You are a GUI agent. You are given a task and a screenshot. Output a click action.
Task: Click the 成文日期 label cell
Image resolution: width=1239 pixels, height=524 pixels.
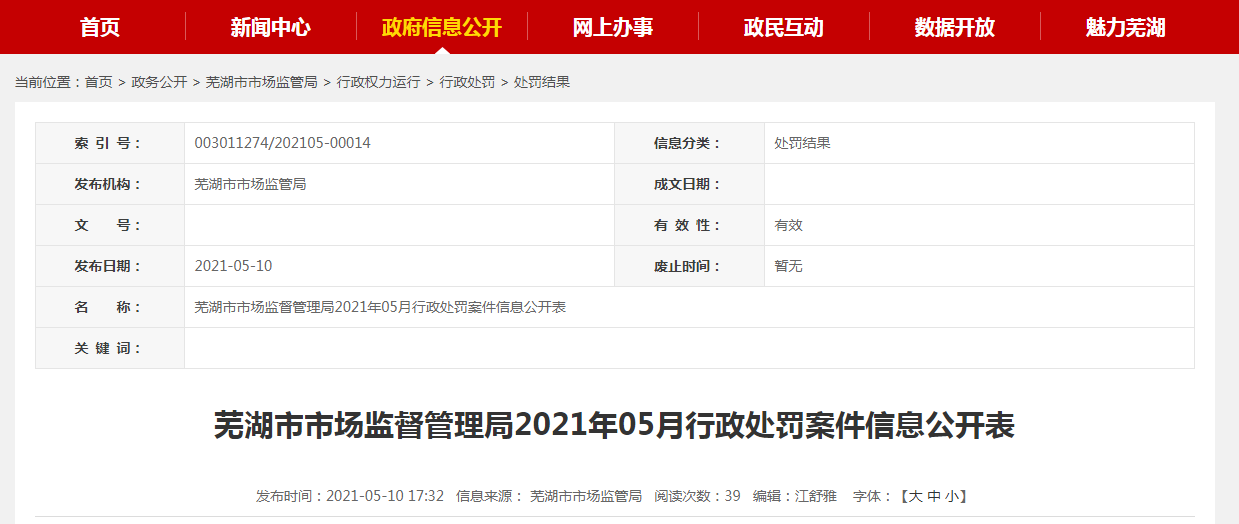(x=690, y=184)
